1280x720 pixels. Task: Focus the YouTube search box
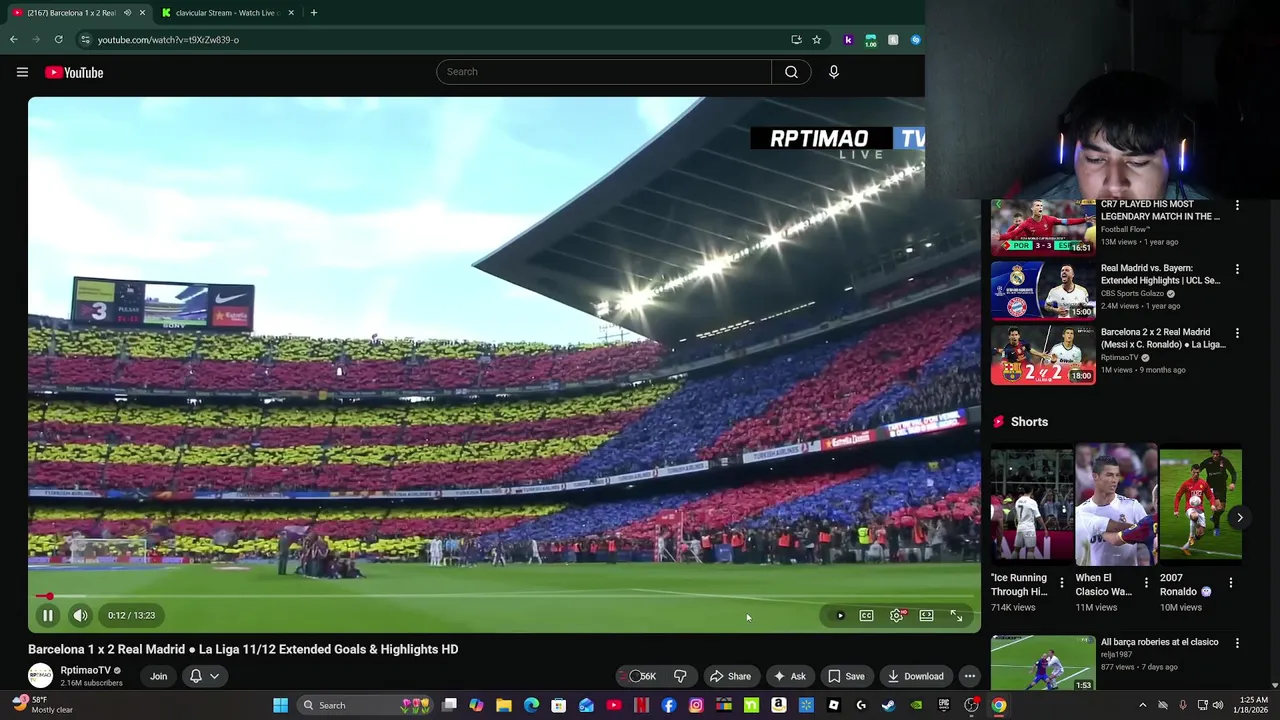point(604,72)
